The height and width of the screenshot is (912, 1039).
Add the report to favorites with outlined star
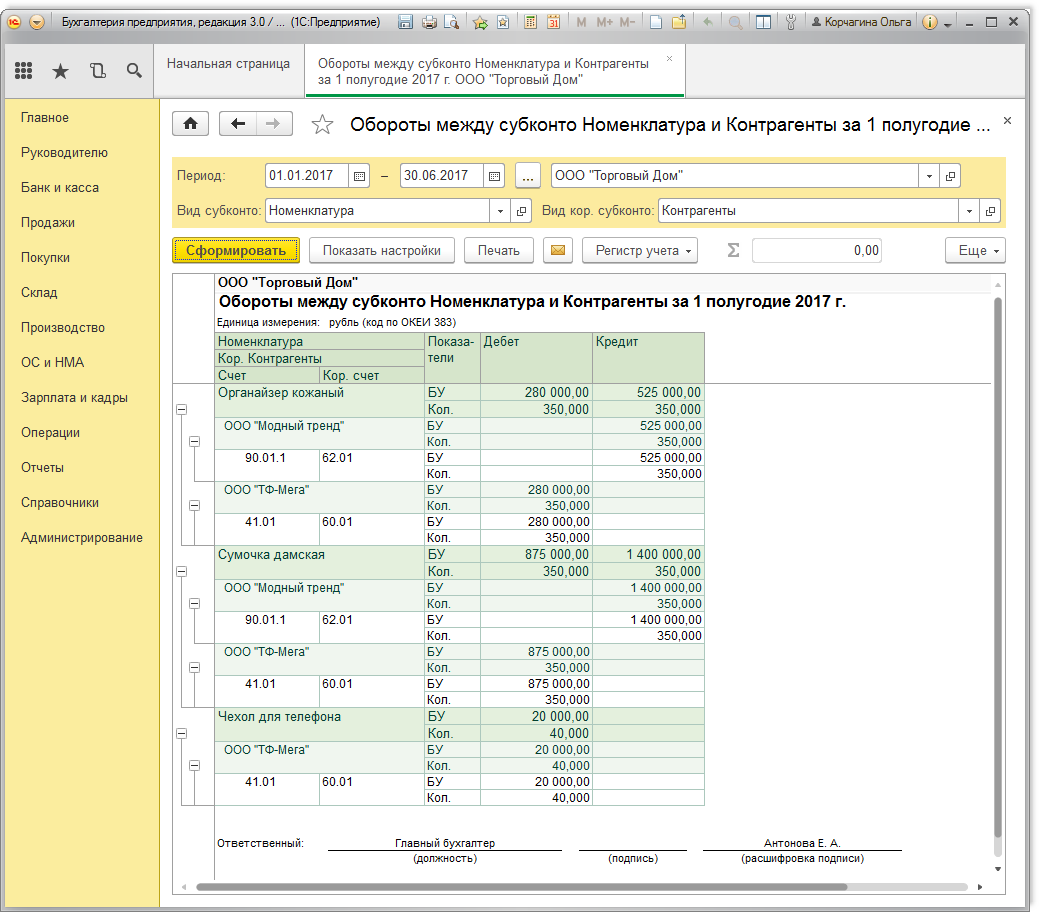coord(321,124)
